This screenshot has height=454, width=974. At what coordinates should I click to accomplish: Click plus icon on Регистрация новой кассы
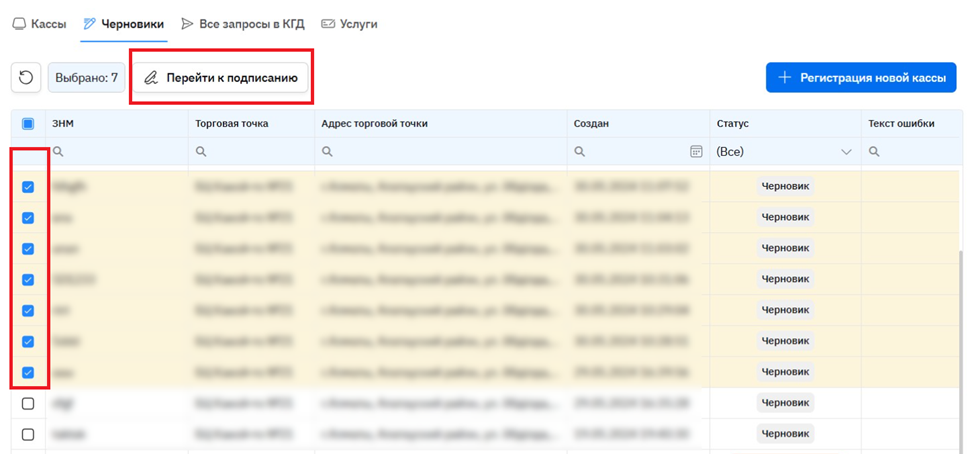785,78
